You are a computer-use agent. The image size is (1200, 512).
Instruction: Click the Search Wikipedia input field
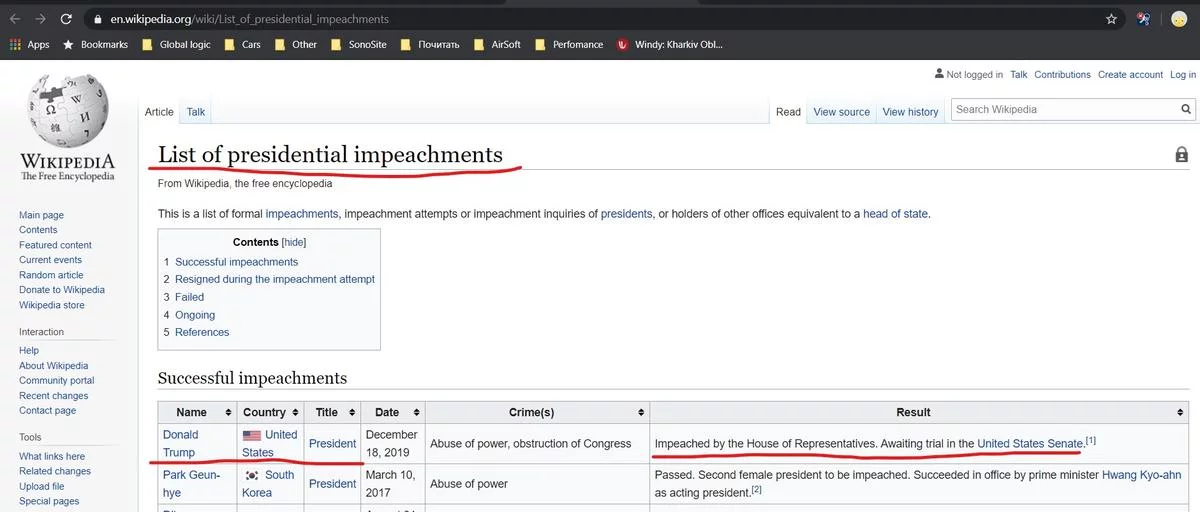click(1062, 110)
